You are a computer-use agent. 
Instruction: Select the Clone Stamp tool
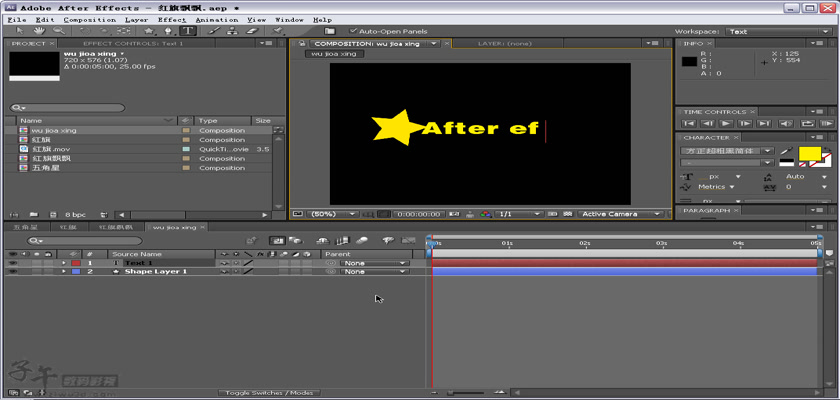[232, 32]
